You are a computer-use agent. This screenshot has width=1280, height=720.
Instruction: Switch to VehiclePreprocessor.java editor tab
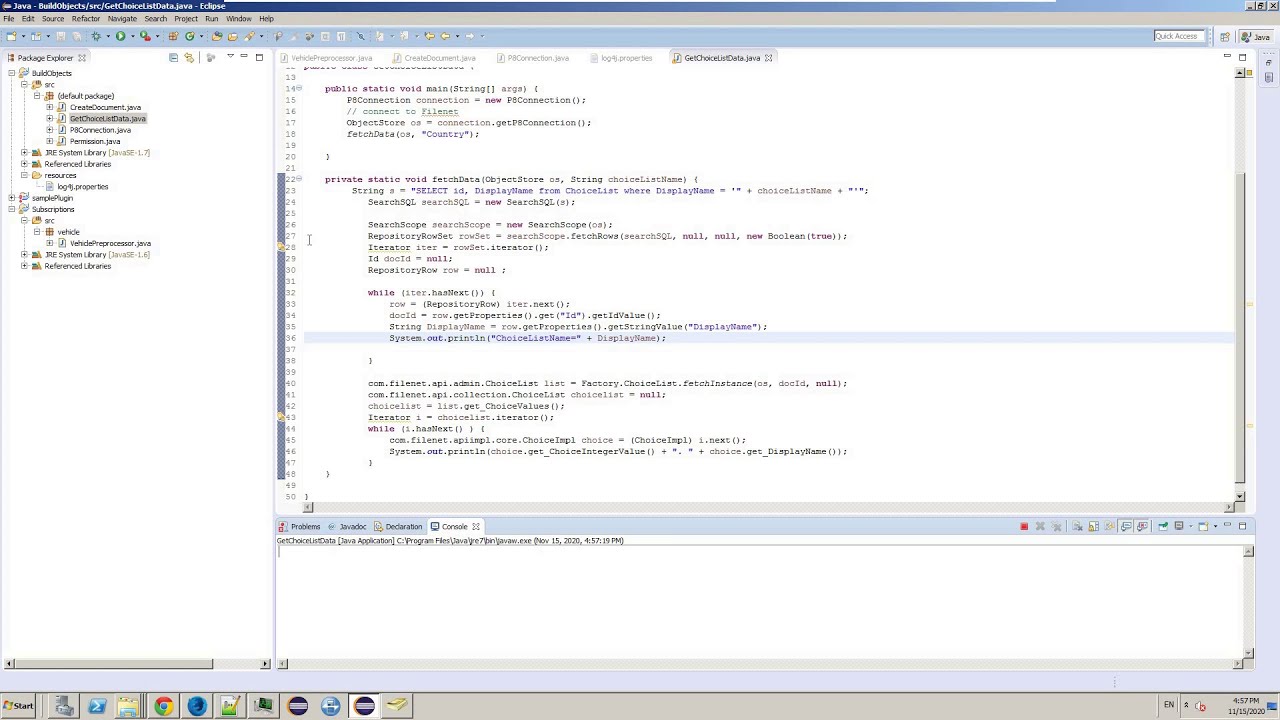(331, 58)
